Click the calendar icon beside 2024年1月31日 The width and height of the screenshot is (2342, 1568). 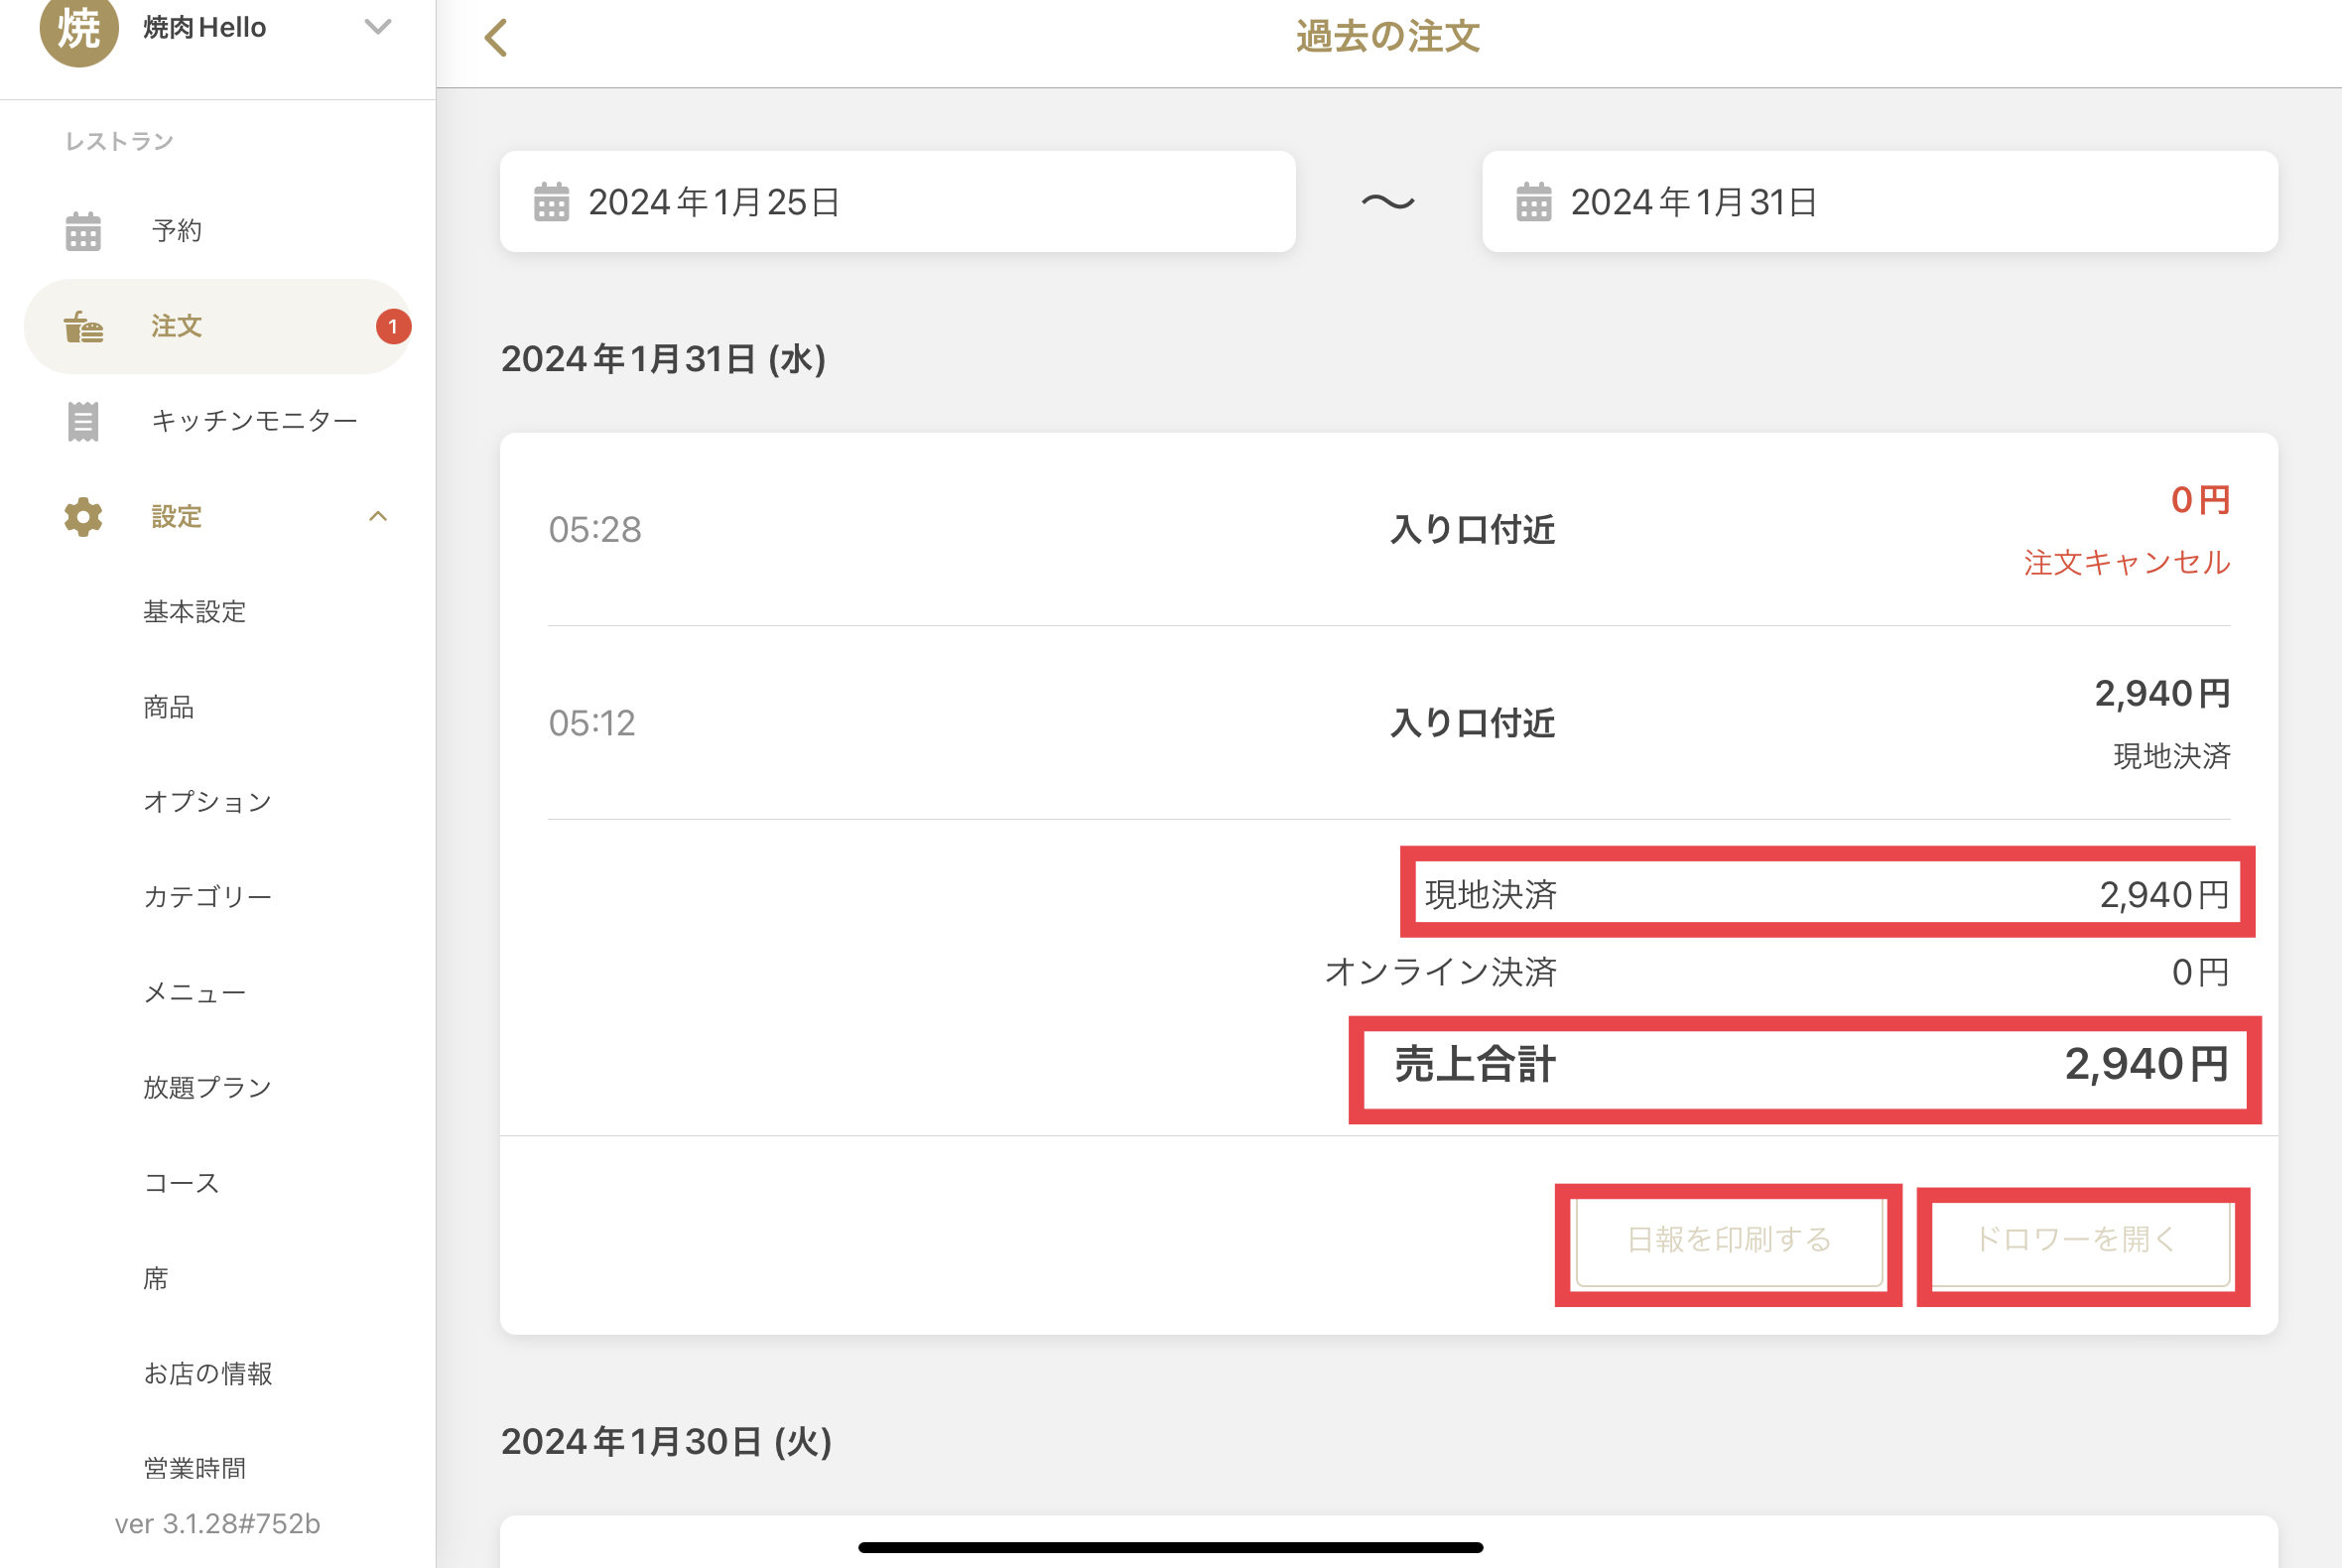1533,202
